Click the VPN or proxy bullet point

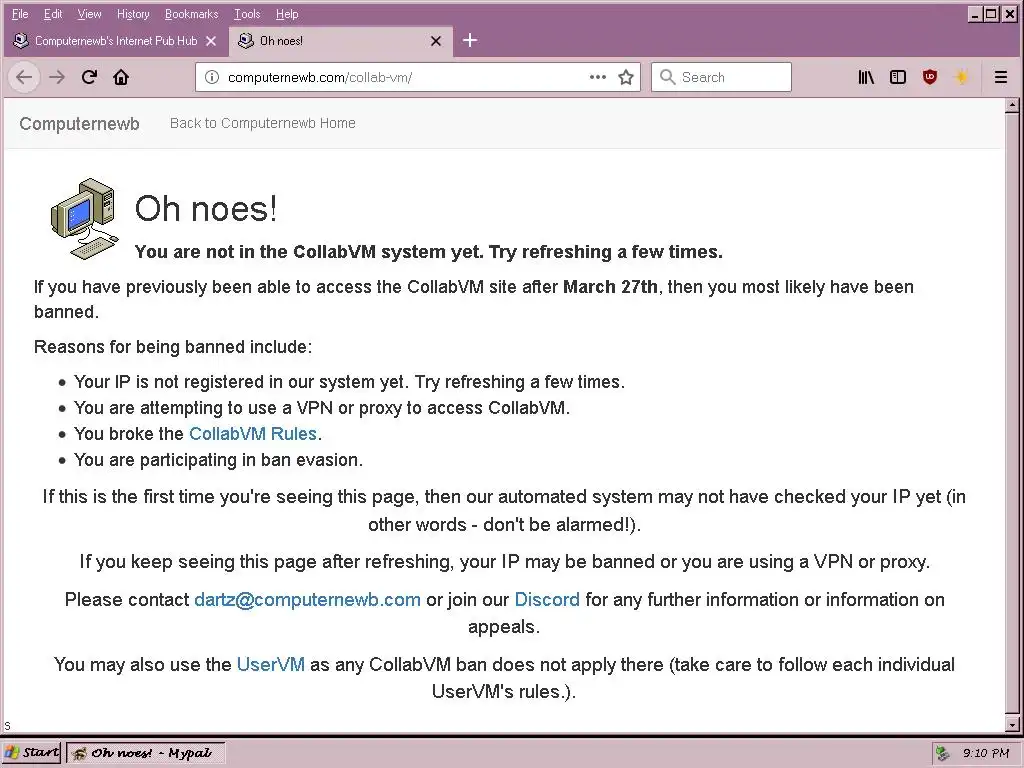click(x=322, y=408)
